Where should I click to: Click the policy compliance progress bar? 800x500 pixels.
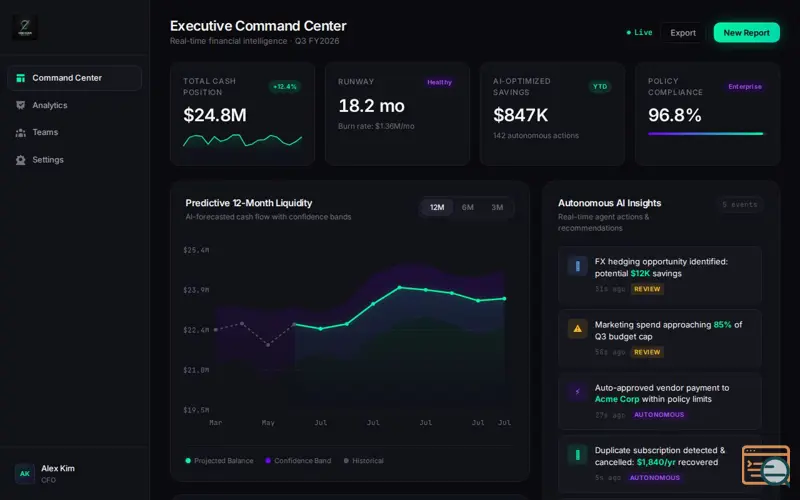(706, 134)
